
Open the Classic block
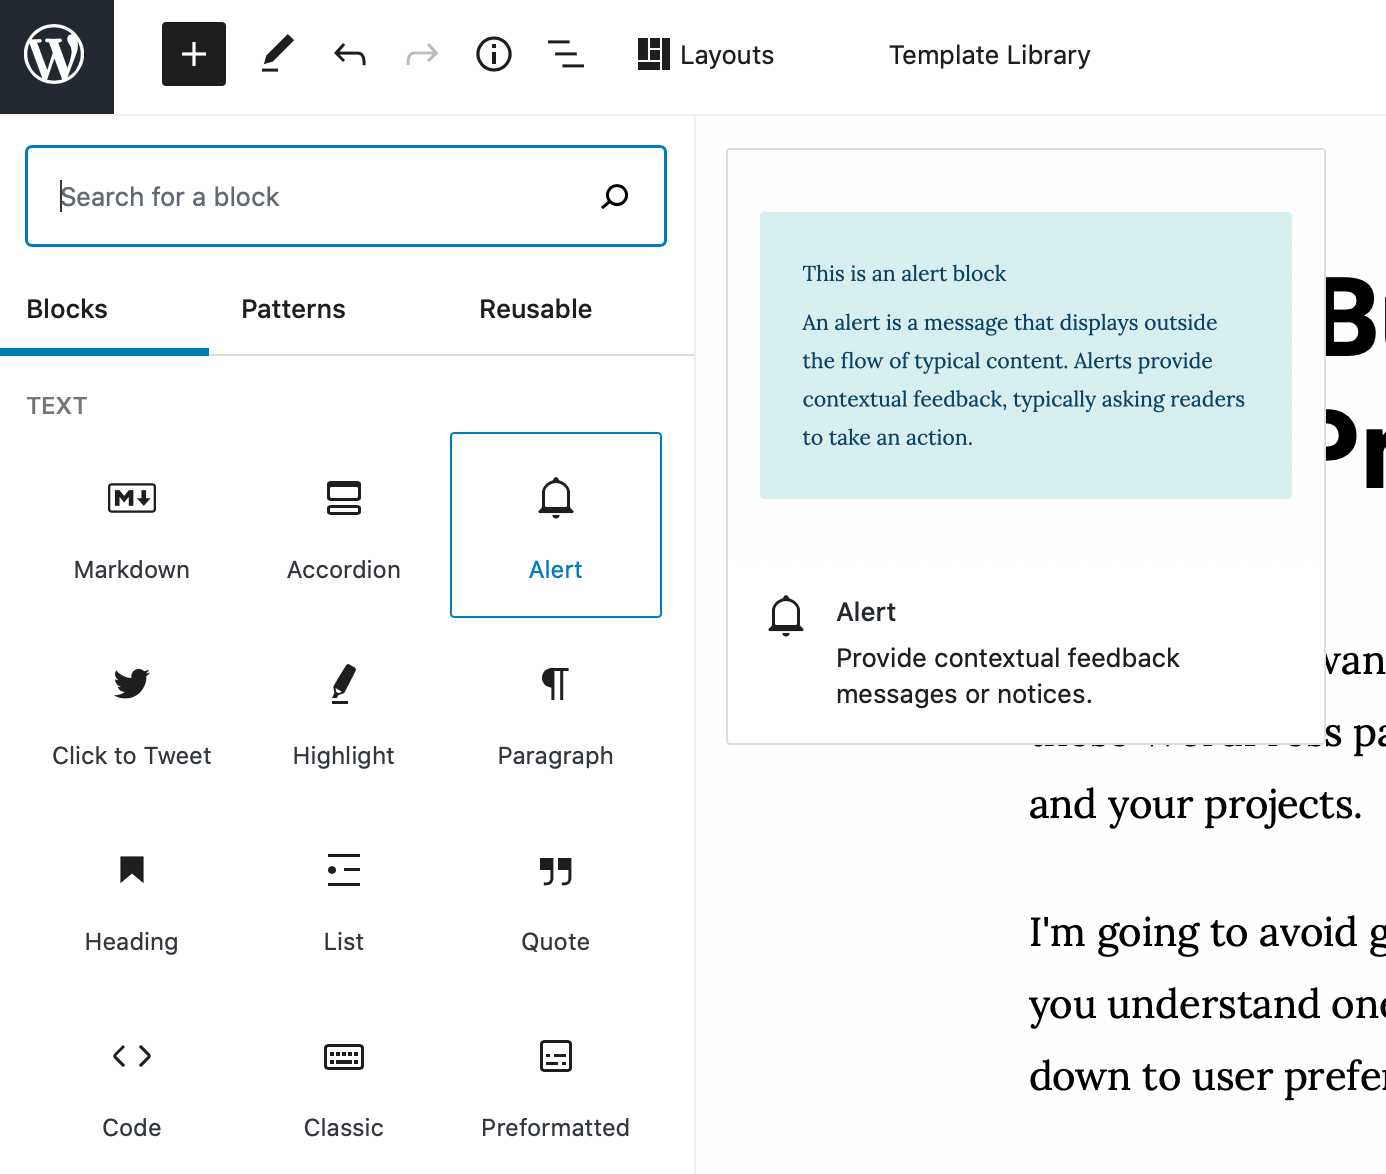[343, 1083]
